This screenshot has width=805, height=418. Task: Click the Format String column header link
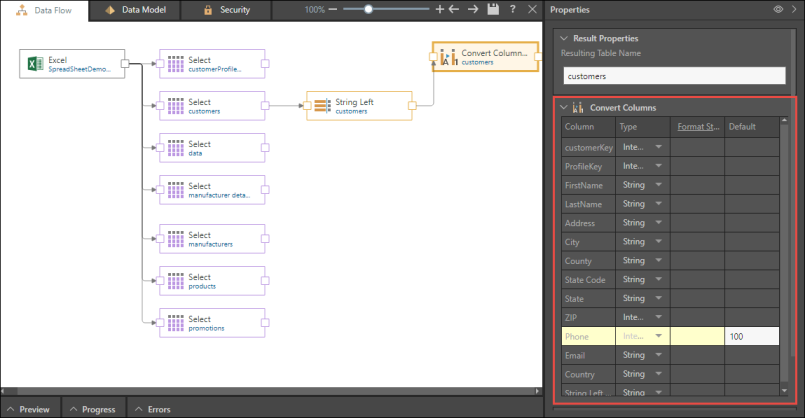[x=698, y=127]
